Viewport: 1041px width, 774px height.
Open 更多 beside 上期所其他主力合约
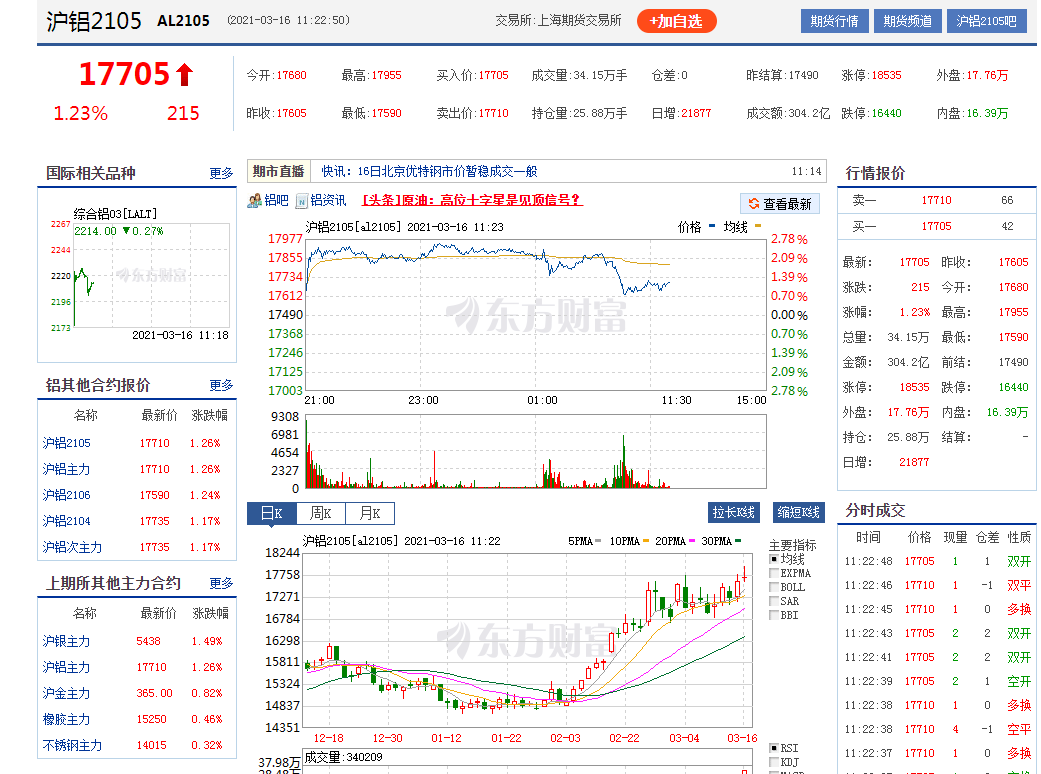221,583
